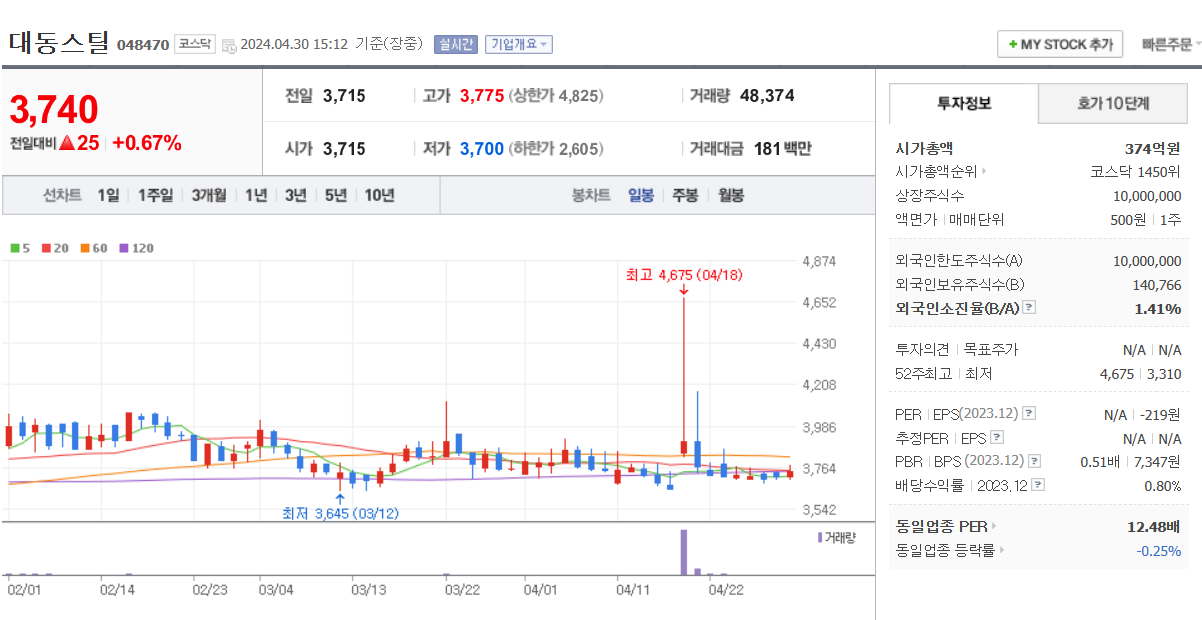Screen dimensions: 1202x620
Task: Click the 코스닥 market badge
Action: click(x=195, y=44)
